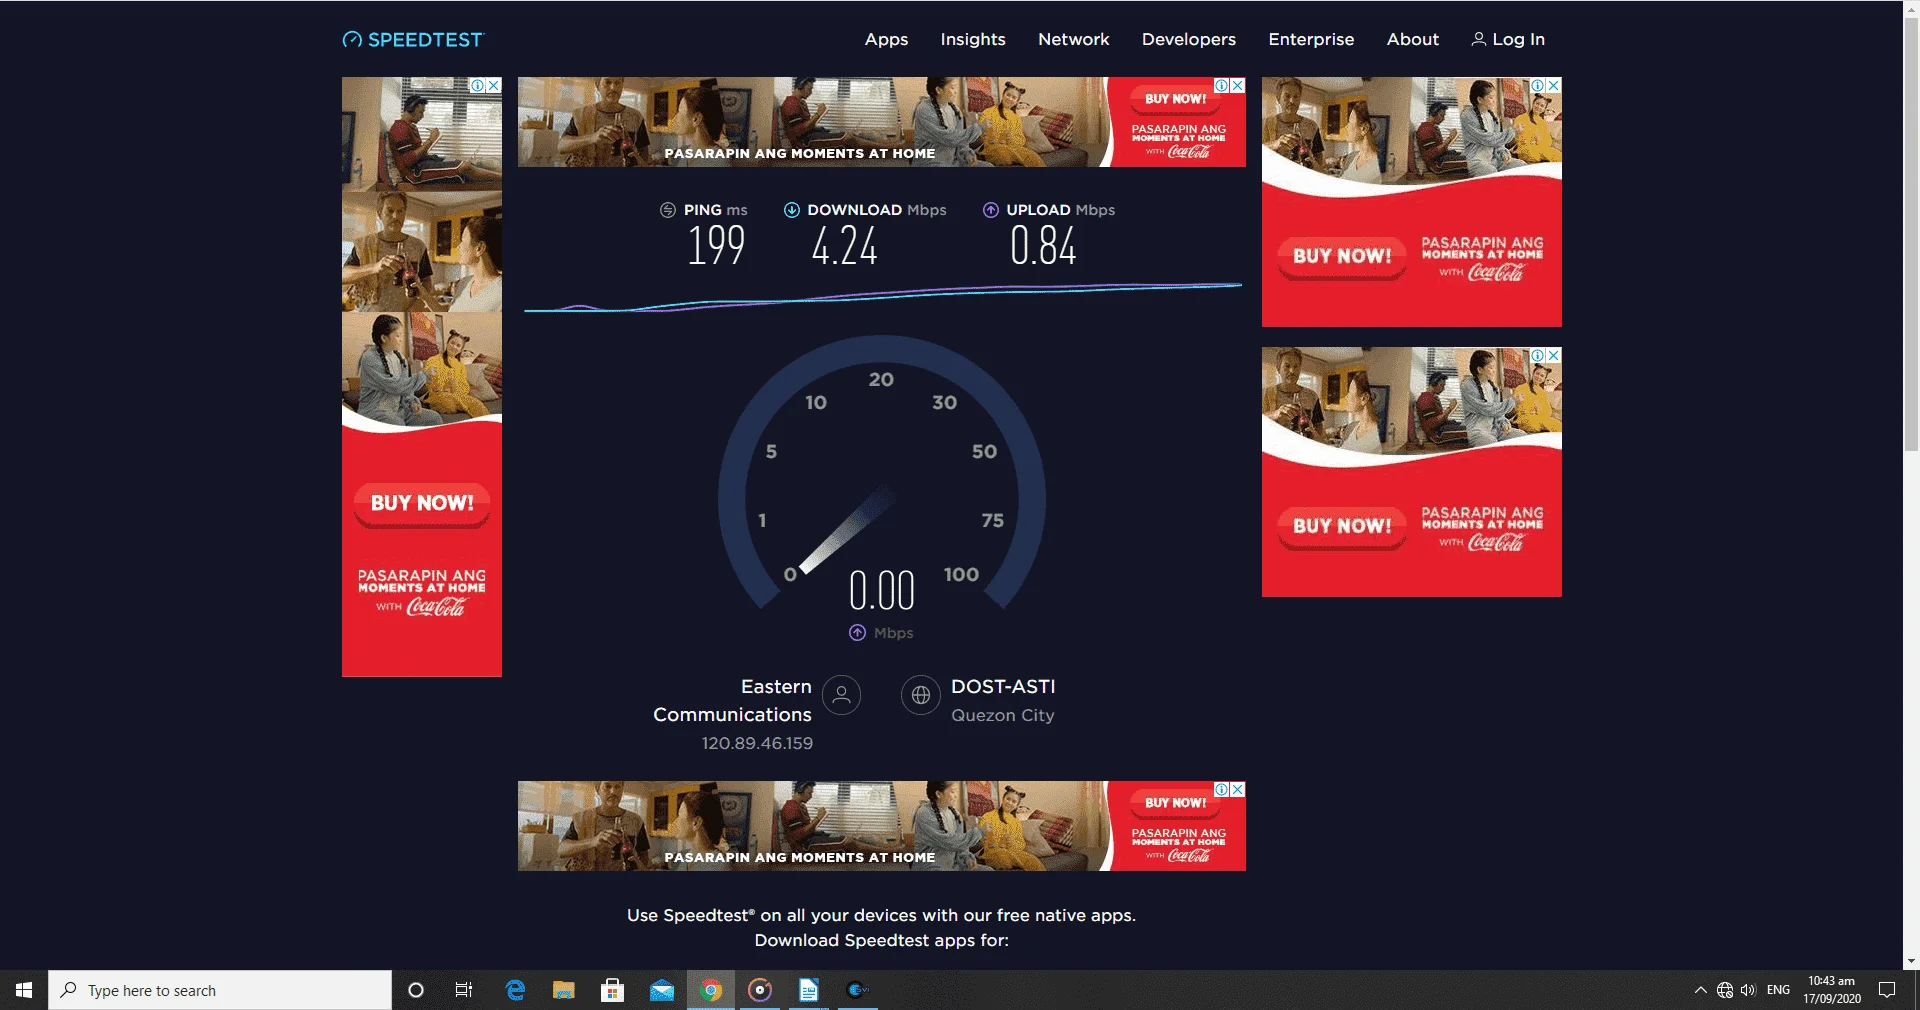
Task: Open network settings from system tray
Action: click(x=1725, y=990)
